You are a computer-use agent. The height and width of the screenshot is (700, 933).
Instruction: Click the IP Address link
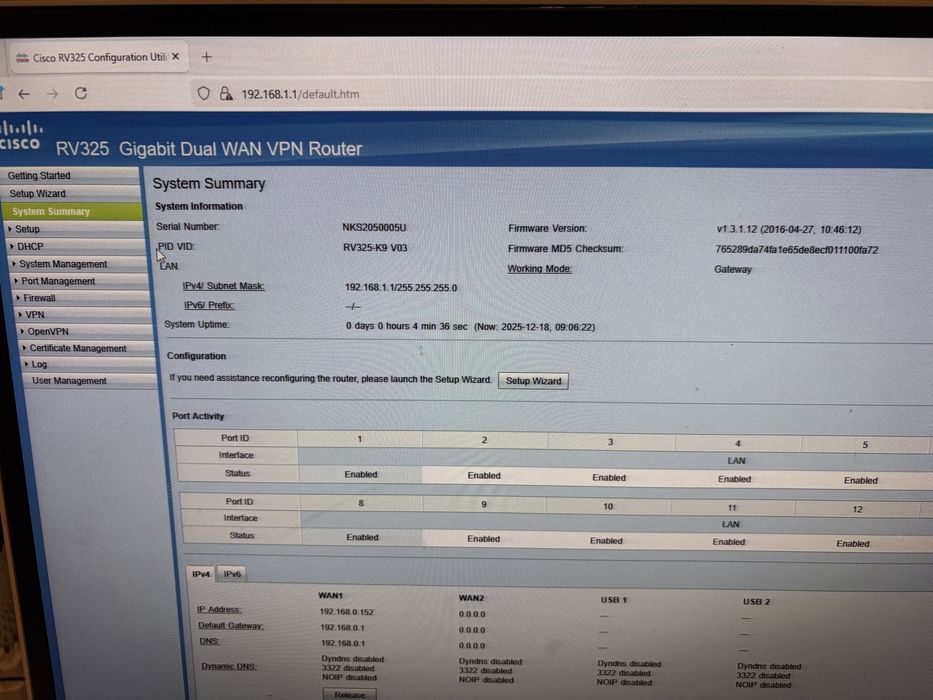pyautogui.click(x=219, y=610)
